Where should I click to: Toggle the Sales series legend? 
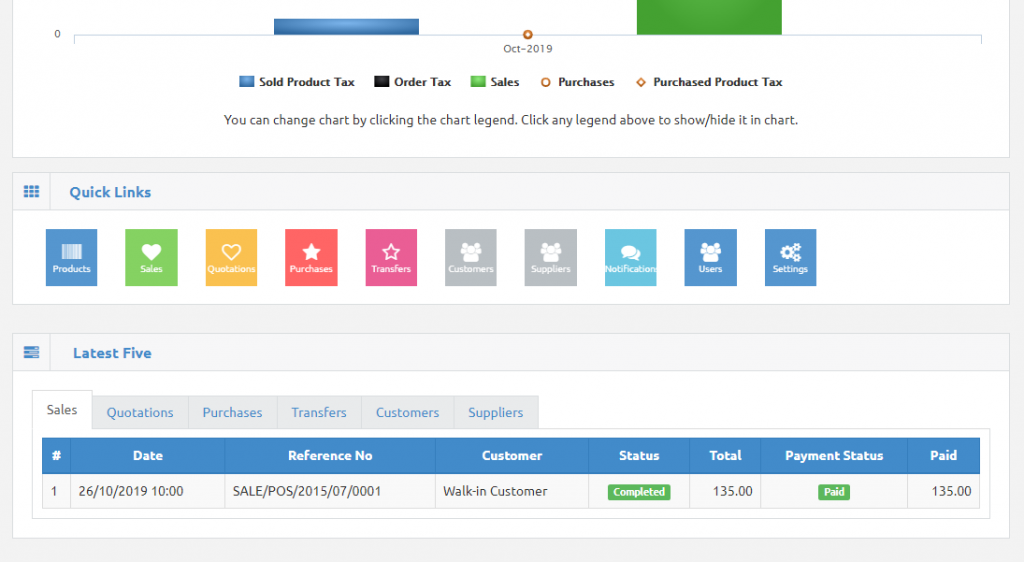coord(495,82)
